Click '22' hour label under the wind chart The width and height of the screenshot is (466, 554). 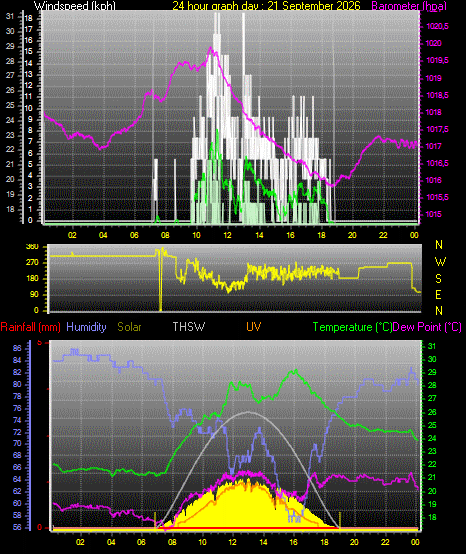tap(383, 235)
